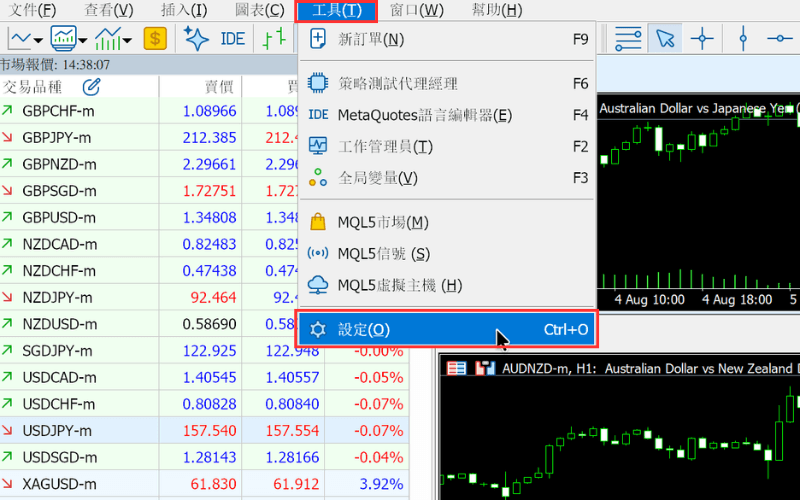Open 工作管理員(T) menu entry
The image size is (800, 500).
point(446,146)
